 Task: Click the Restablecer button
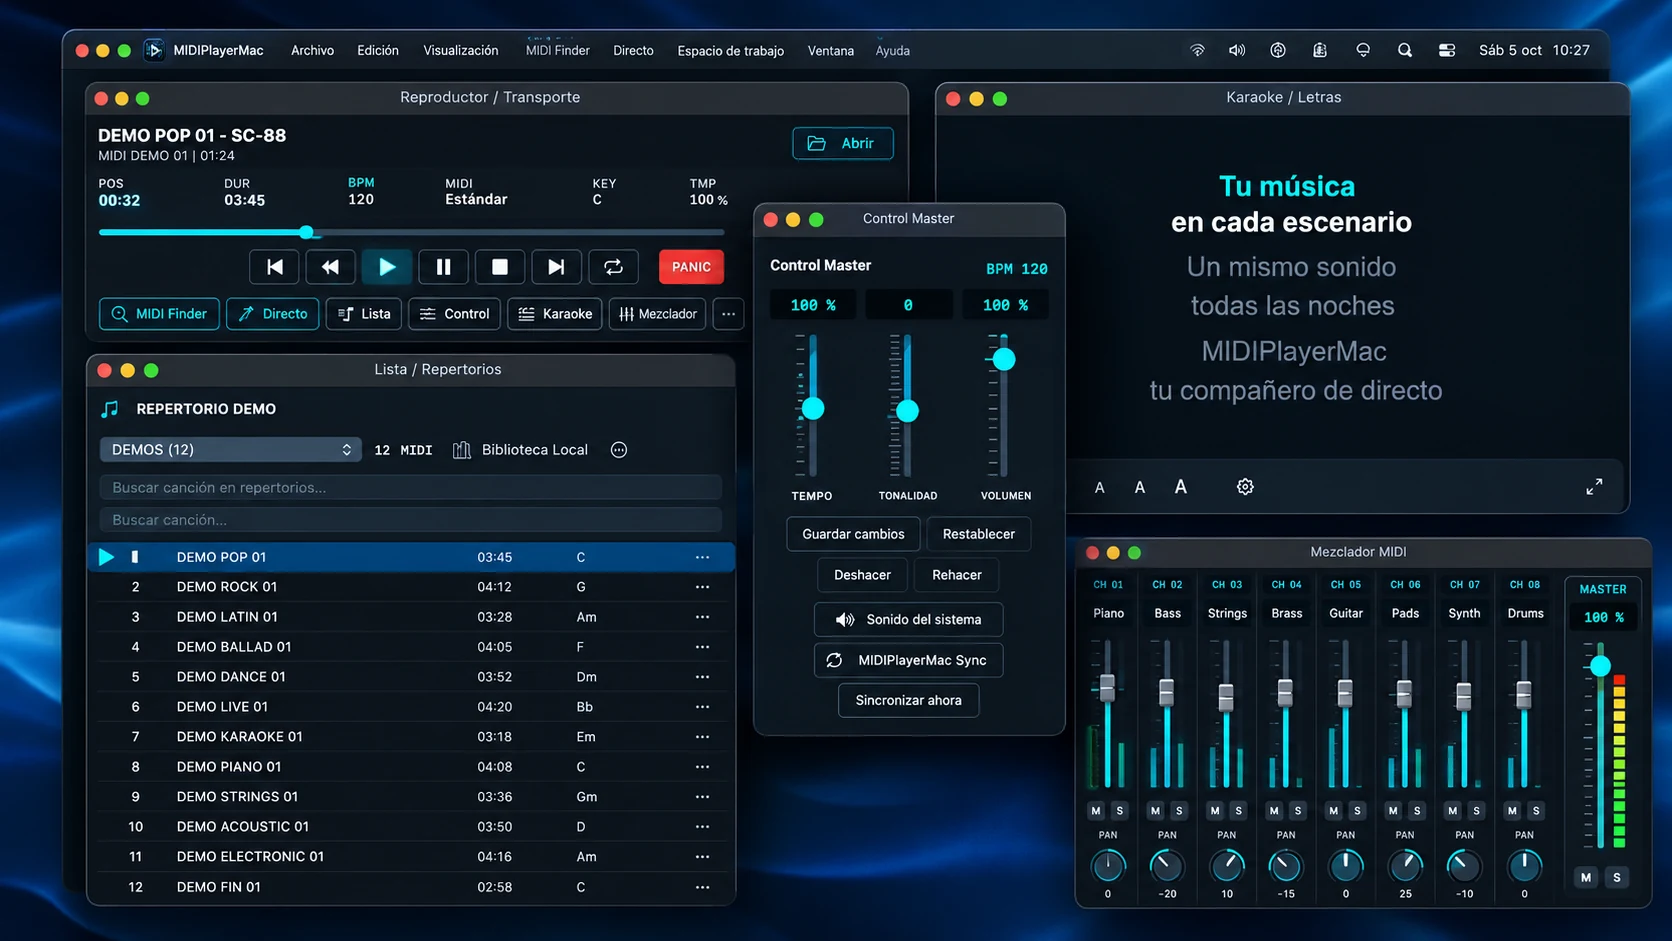[978, 534]
